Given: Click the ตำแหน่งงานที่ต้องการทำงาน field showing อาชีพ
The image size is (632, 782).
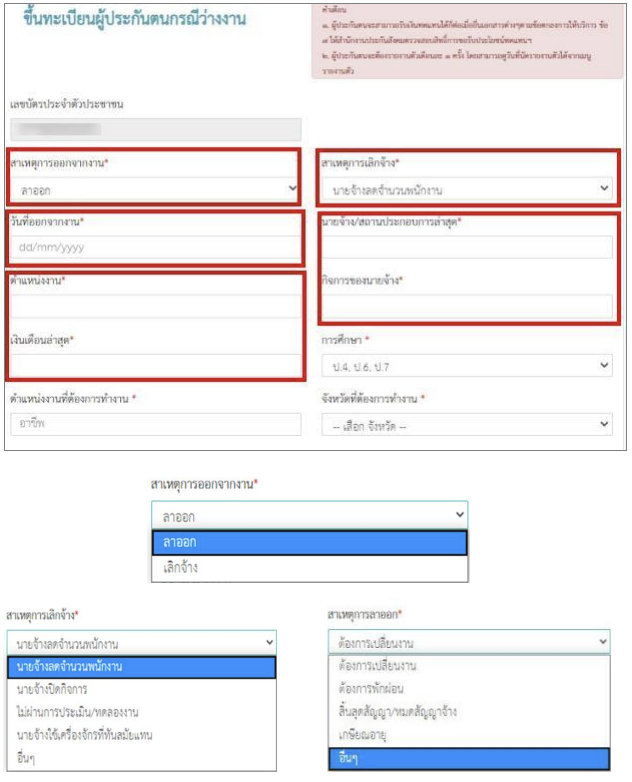Looking at the screenshot, I should 156,424.
